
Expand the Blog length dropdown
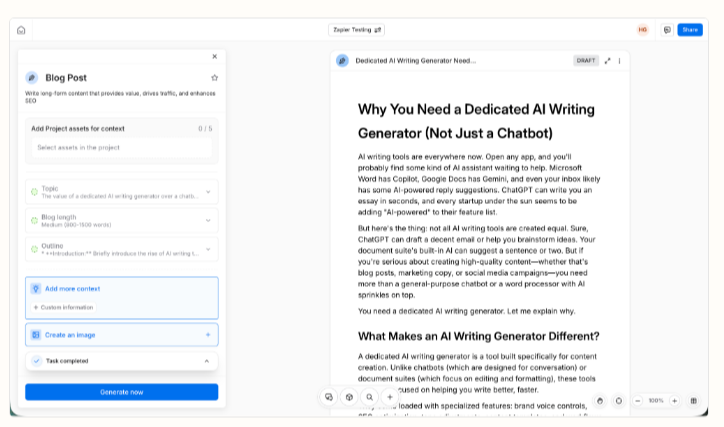coord(208,220)
